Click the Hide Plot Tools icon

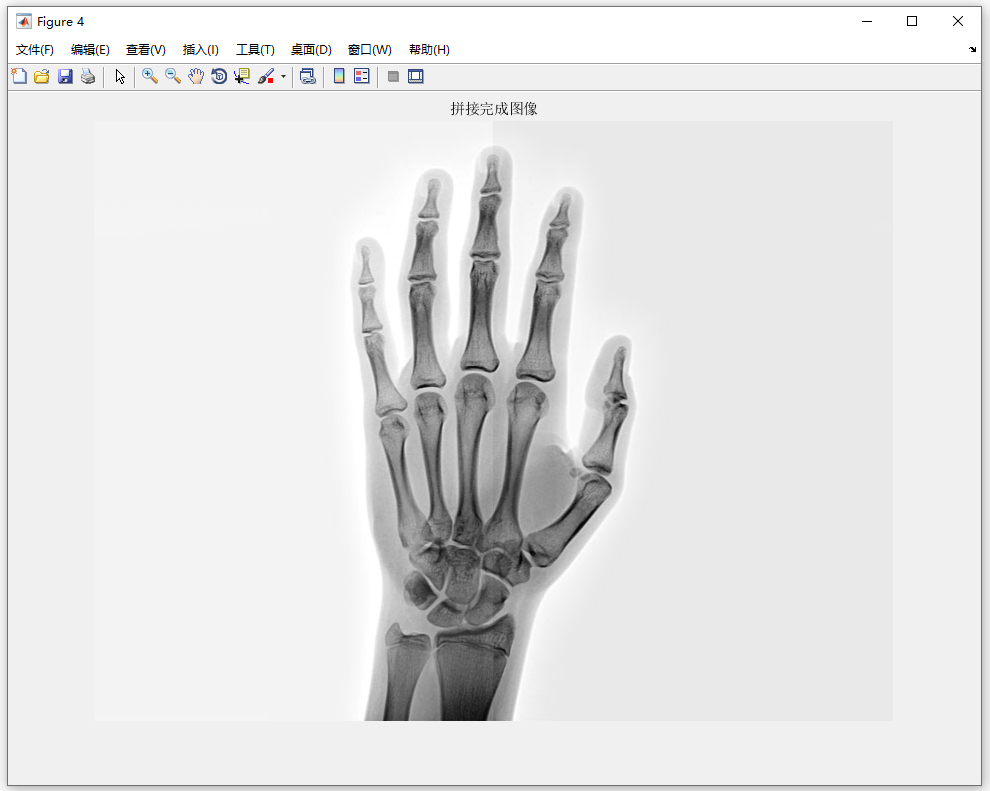[393, 76]
